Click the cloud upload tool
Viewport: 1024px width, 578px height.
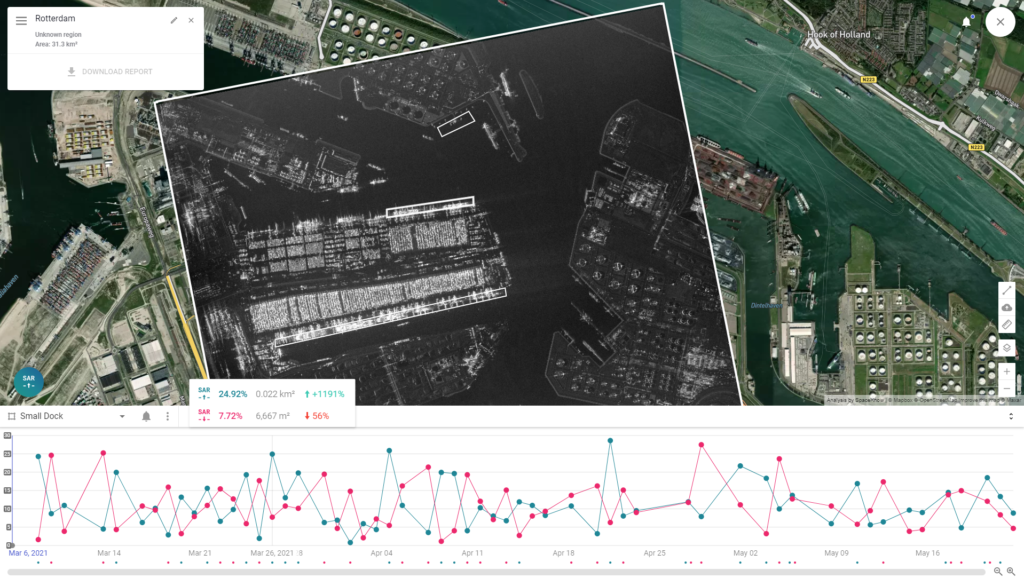pyautogui.click(x=1006, y=308)
